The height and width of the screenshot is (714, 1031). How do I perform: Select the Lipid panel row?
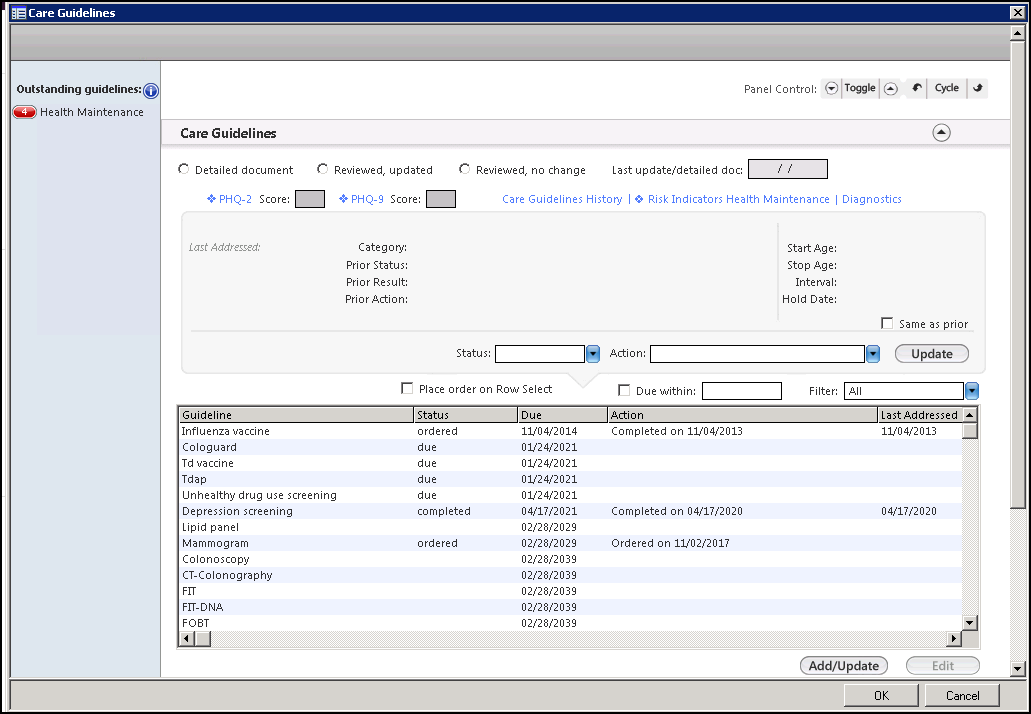(x=571, y=527)
